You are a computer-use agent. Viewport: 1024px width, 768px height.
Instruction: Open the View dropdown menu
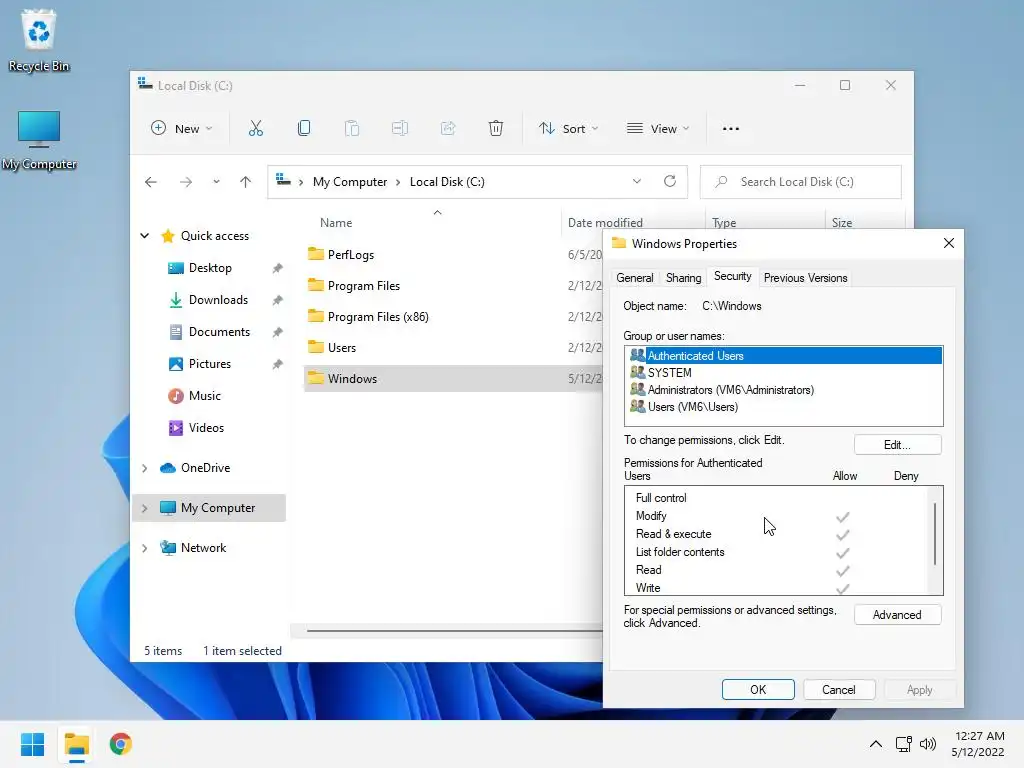(658, 129)
